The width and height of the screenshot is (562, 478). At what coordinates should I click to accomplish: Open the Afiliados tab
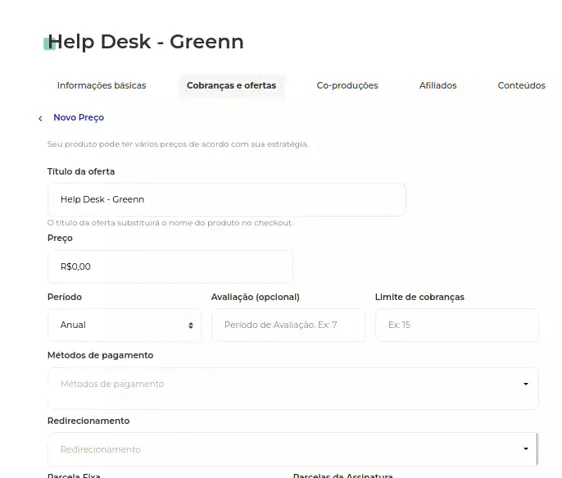(438, 86)
